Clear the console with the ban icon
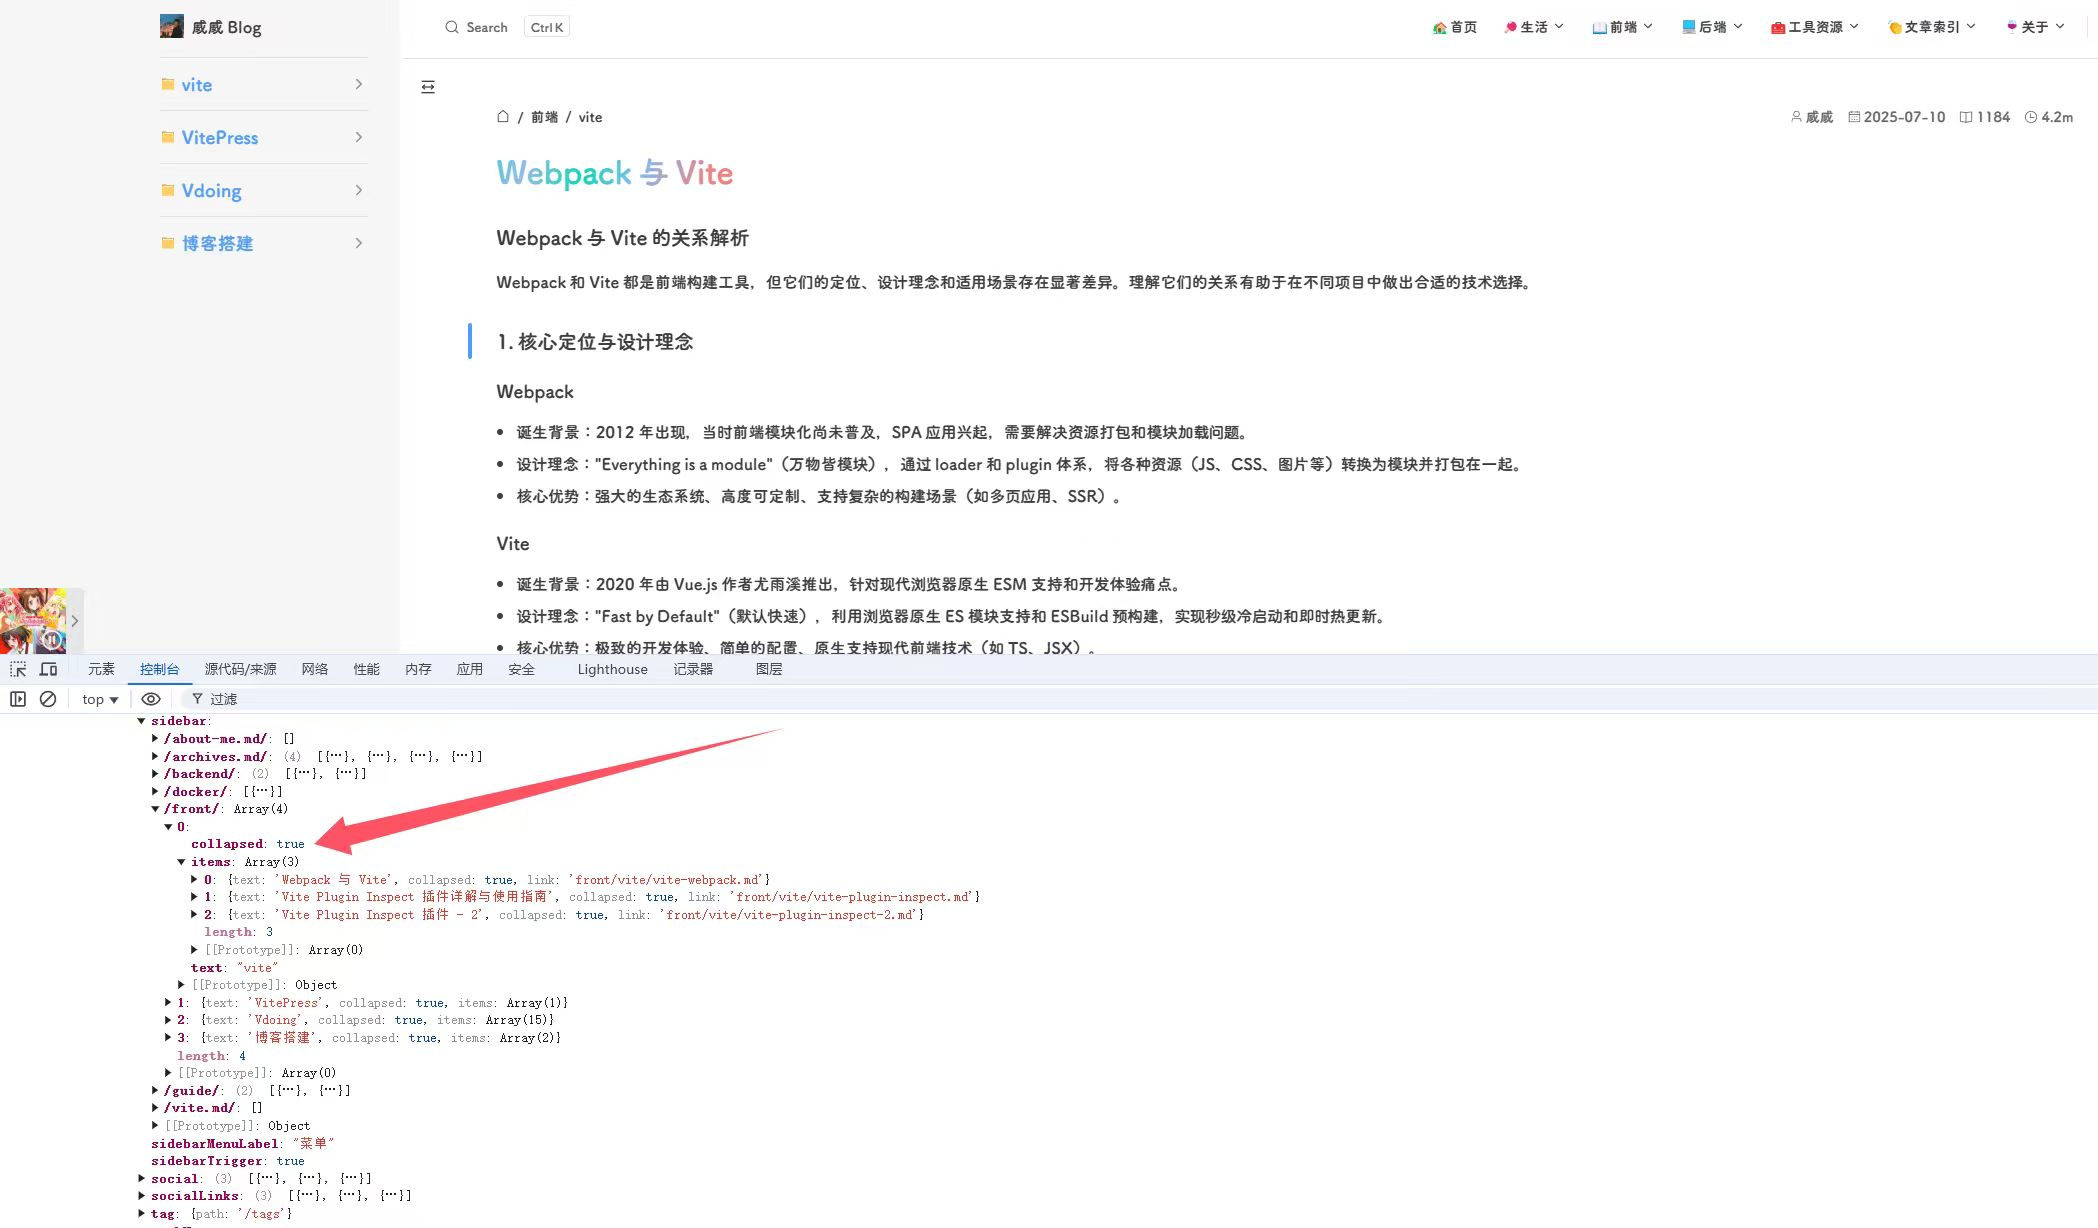Image resolution: width=2098 pixels, height=1228 pixels. tap(48, 699)
